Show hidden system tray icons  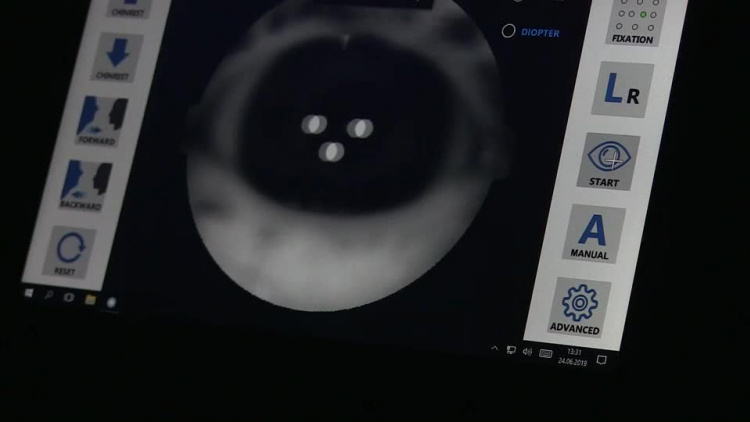495,348
